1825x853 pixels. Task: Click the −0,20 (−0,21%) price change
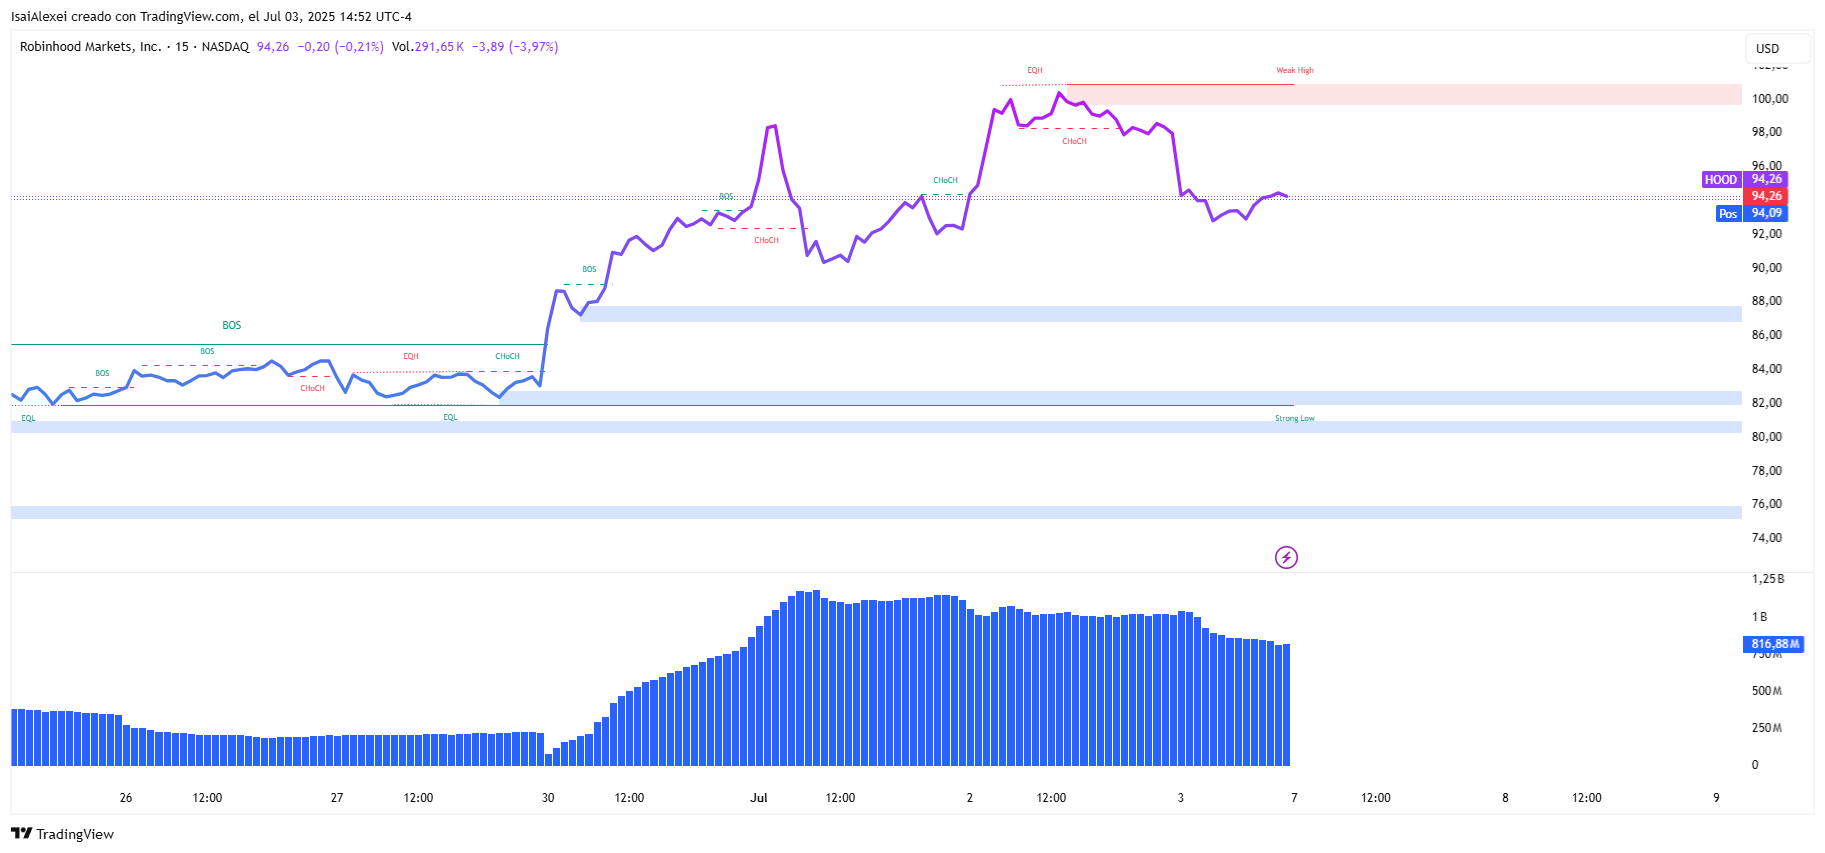point(341,47)
